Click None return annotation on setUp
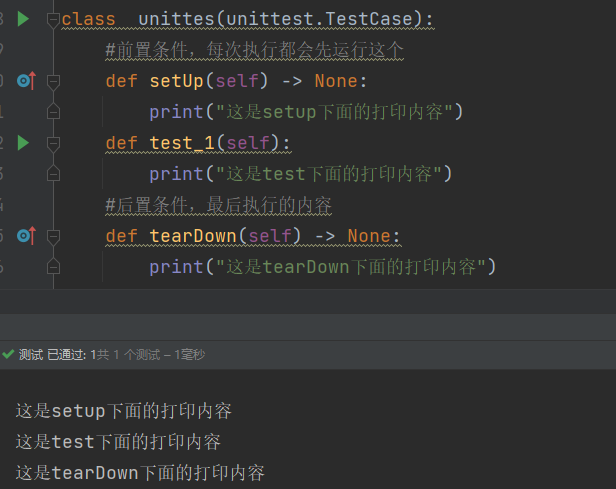This screenshot has height=489, width=616. 336,81
